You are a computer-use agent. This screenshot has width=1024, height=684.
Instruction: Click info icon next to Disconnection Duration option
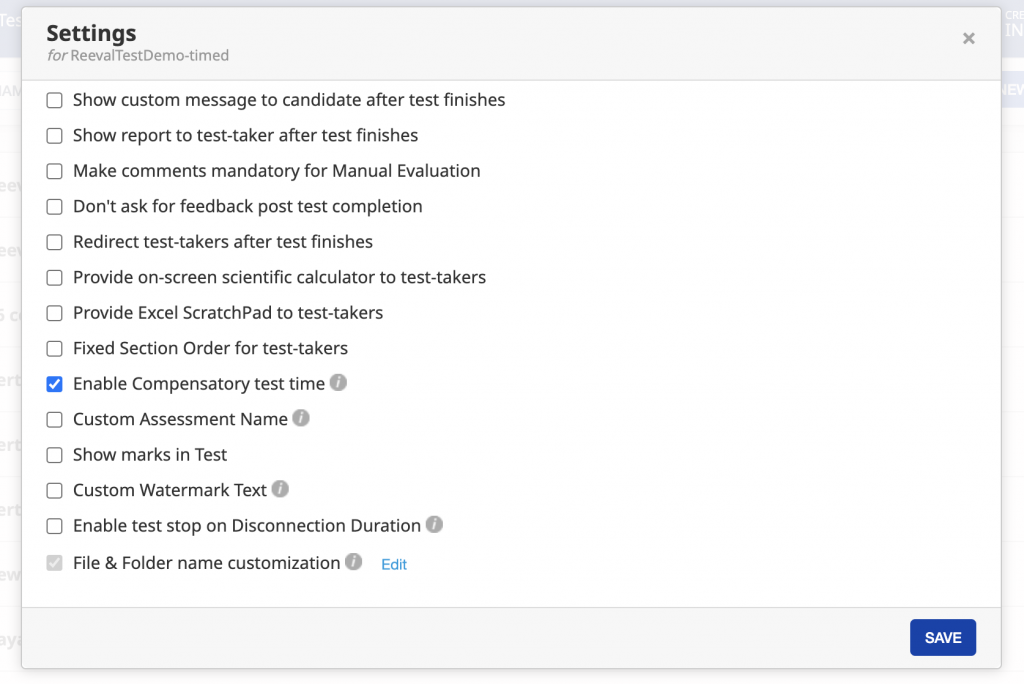coord(434,524)
